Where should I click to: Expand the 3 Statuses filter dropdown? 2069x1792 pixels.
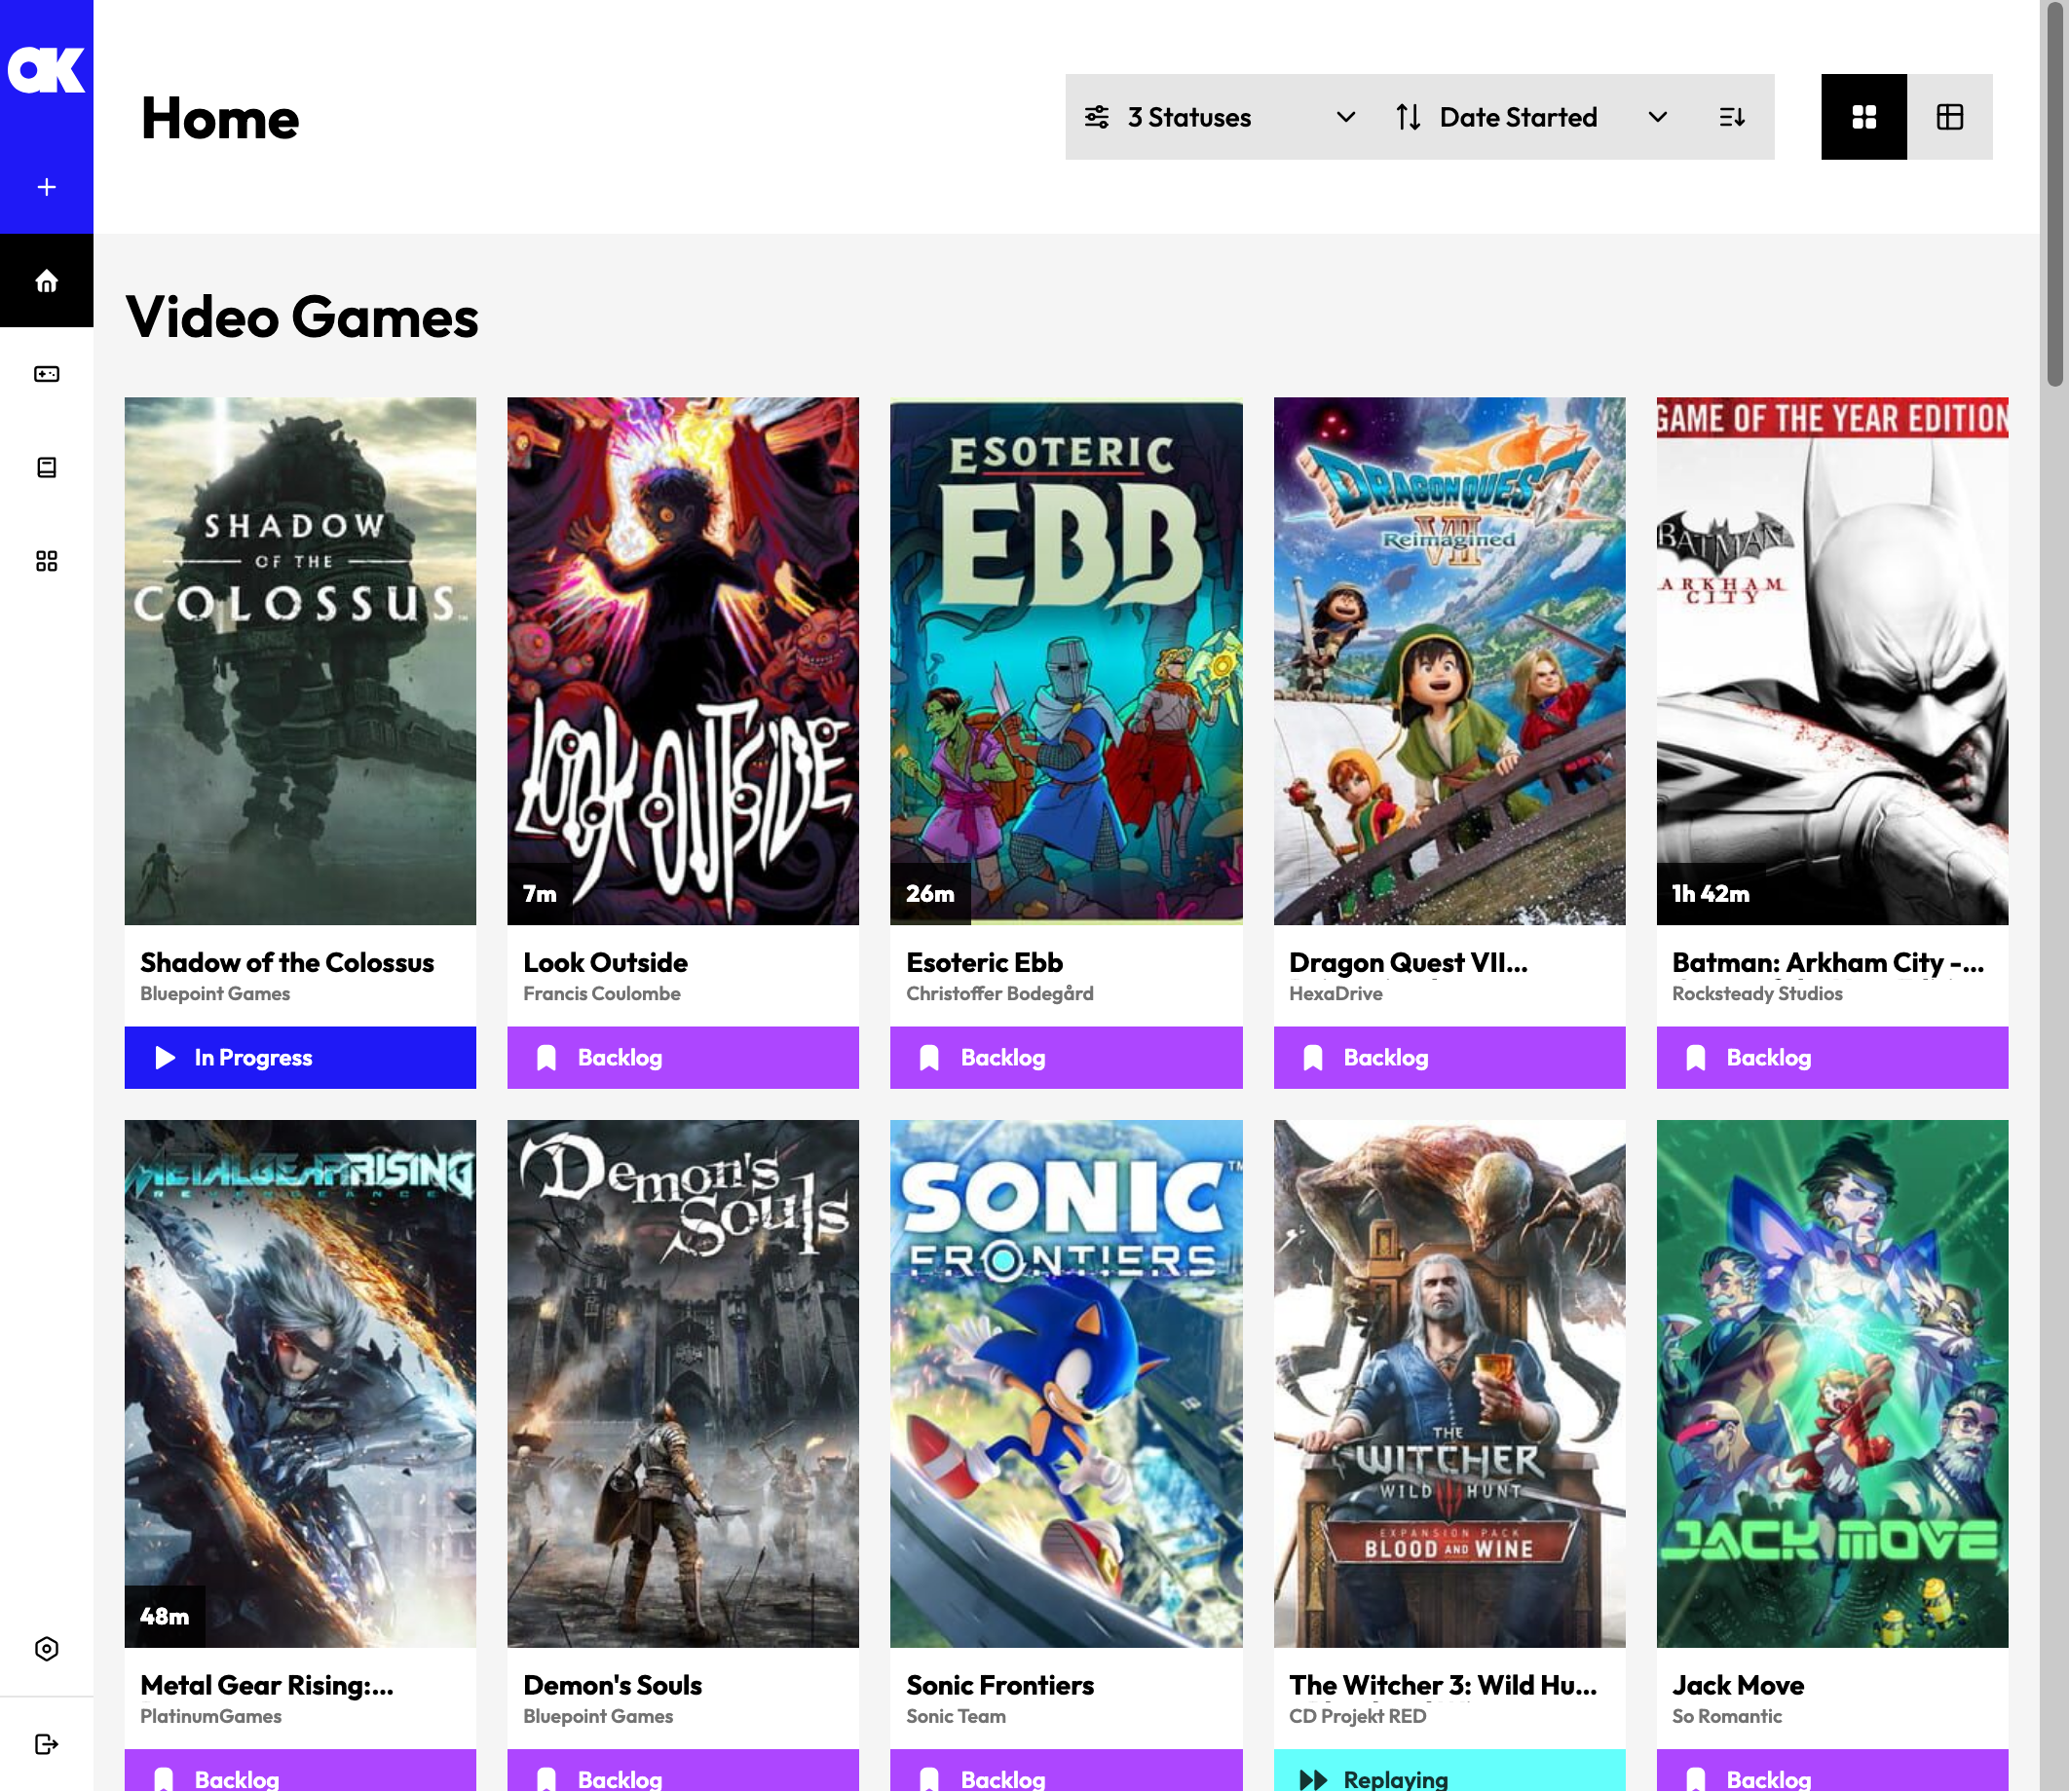pyautogui.click(x=1219, y=117)
